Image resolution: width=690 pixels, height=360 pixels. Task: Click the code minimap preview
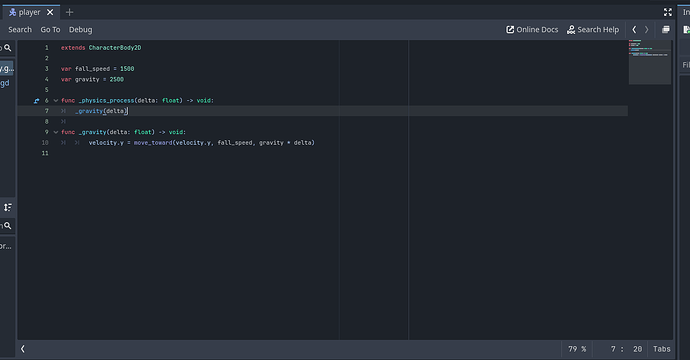pyautogui.click(x=650, y=62)
